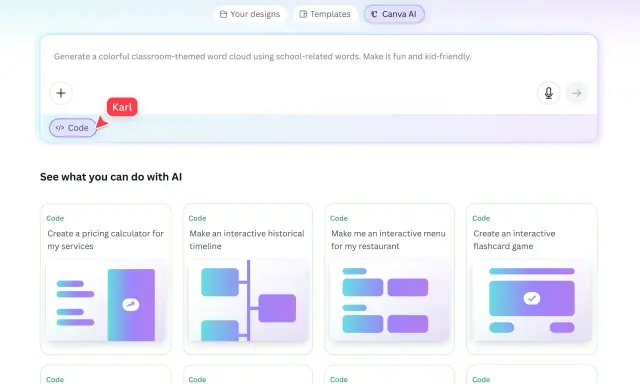Click the Templates layout icon
640x384 pixels.
303,14
